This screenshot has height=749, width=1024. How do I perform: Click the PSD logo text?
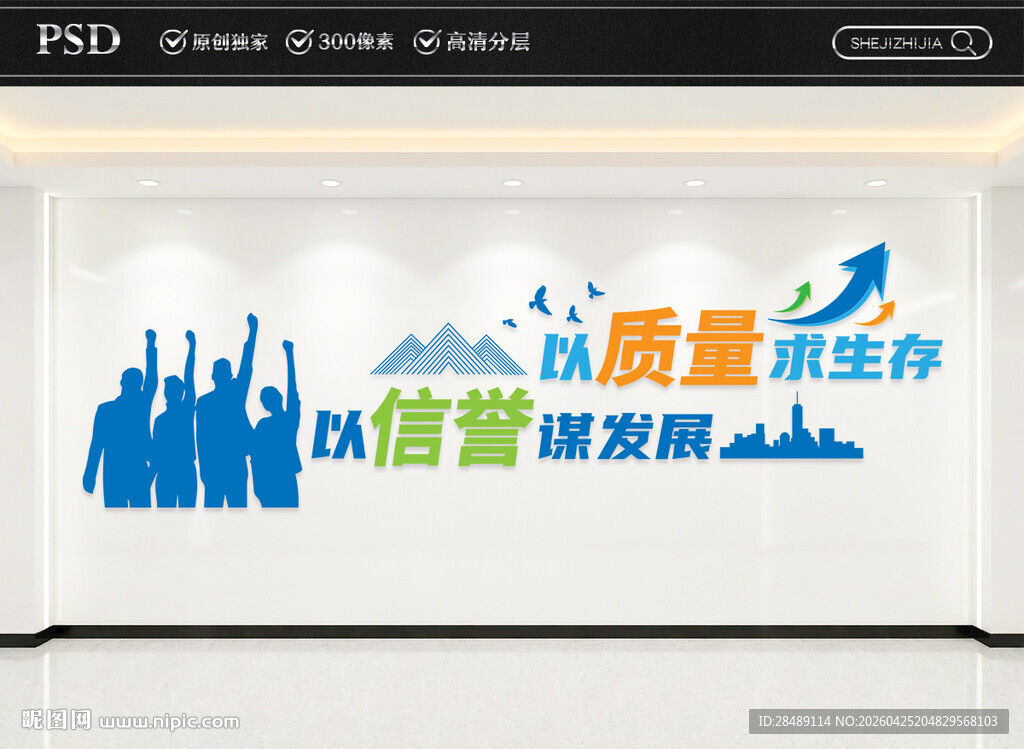(x=78, y=39)
